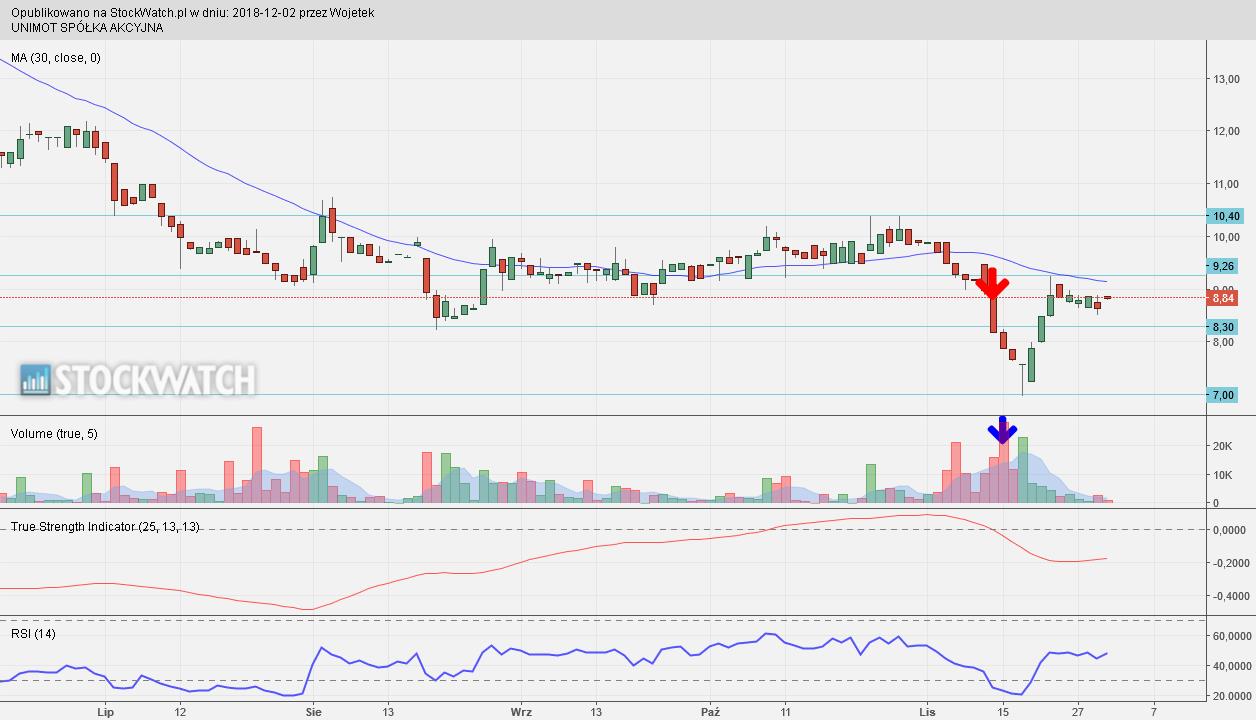1256x720 pixels.
Task: Click the Lip month label on time axis
Action: coord(104,713)
